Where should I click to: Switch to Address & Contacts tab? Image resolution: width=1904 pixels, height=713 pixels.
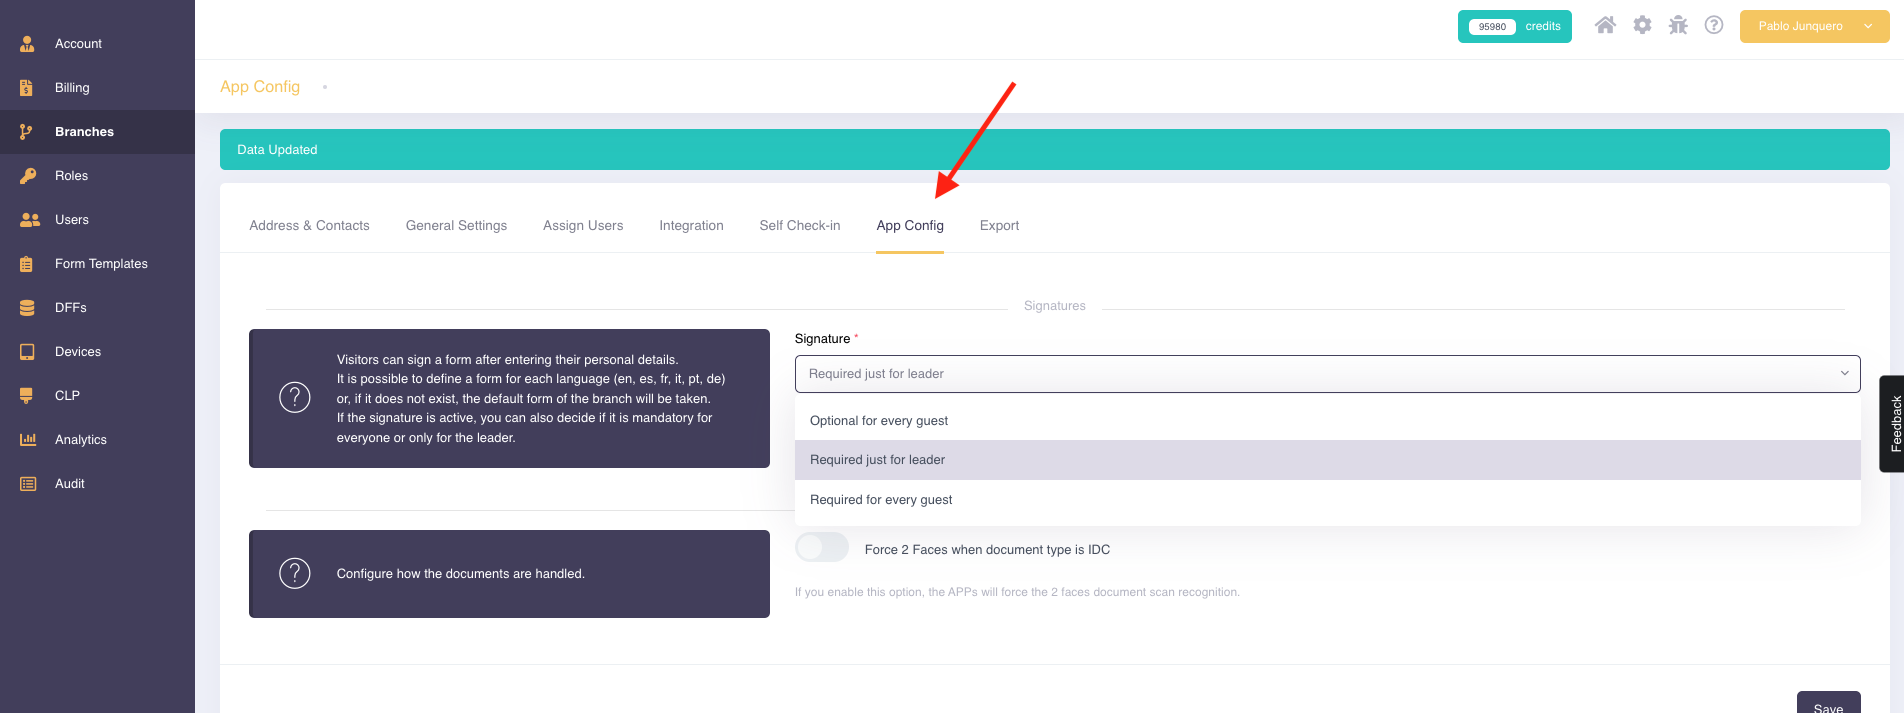click(x=309, y=226)
